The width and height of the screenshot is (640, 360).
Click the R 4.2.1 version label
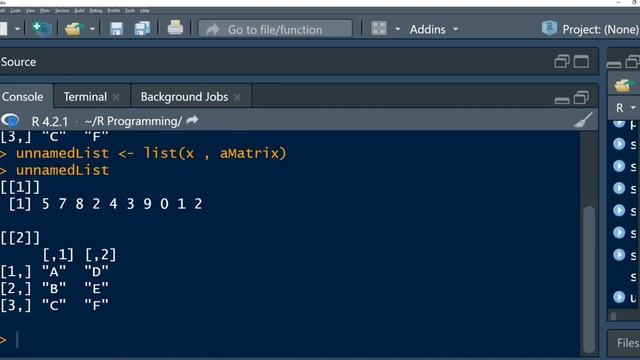click(x=50, y=121)
